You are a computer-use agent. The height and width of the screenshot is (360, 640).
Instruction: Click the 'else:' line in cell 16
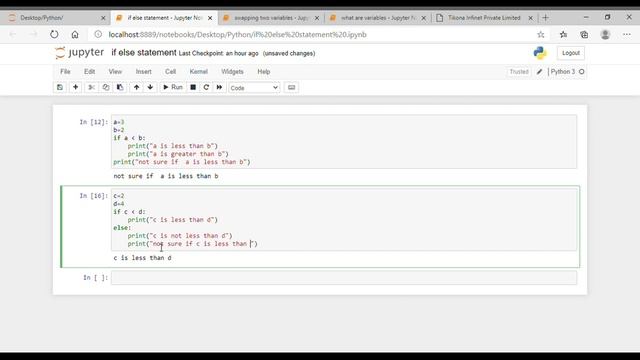(x=122, y=228)
